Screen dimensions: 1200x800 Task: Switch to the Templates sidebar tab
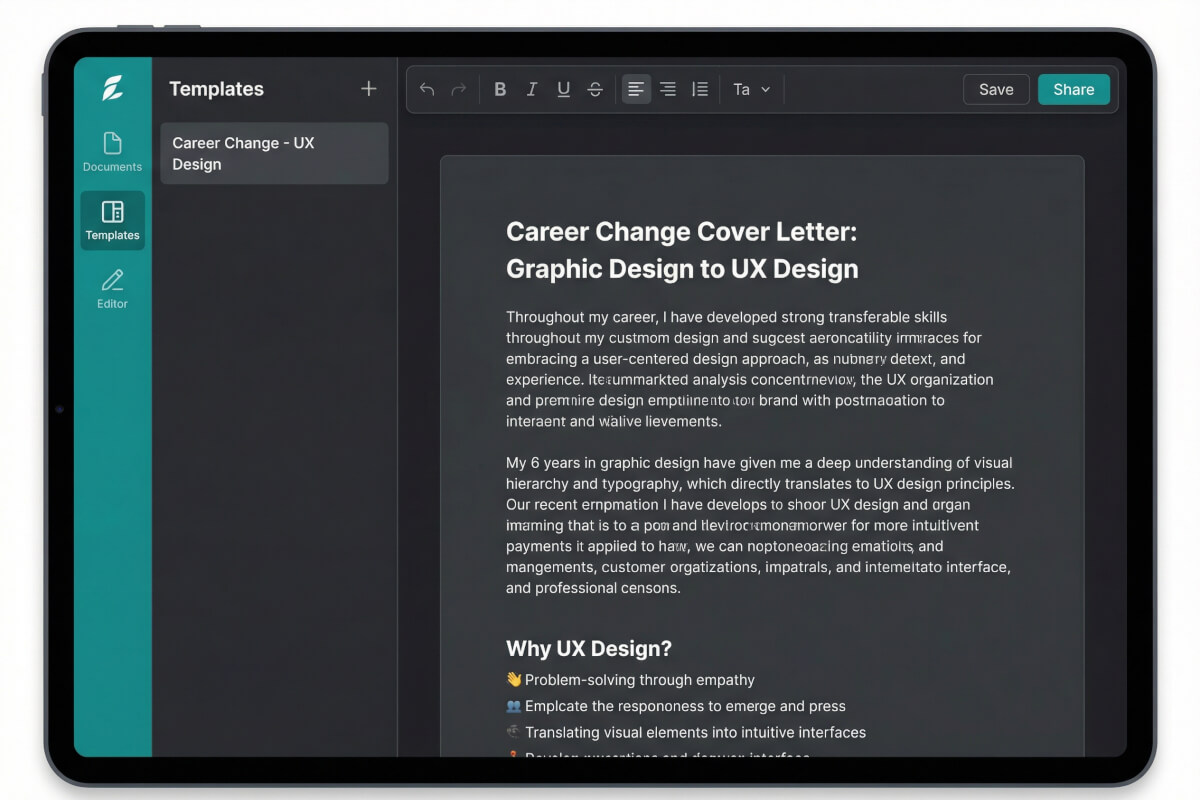pos(112,220)
